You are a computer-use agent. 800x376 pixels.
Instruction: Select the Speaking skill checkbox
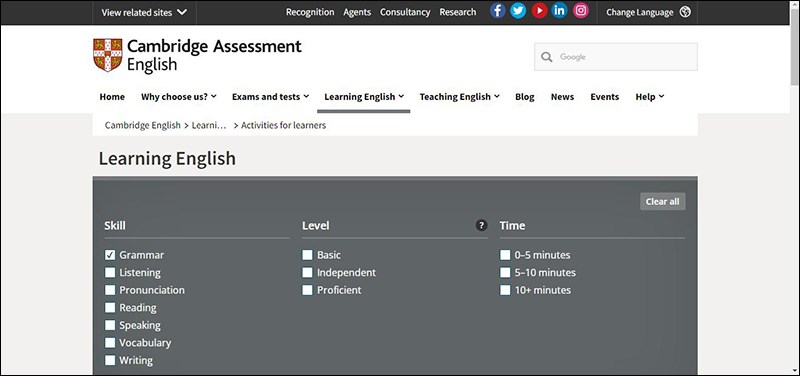coord(110,325)
